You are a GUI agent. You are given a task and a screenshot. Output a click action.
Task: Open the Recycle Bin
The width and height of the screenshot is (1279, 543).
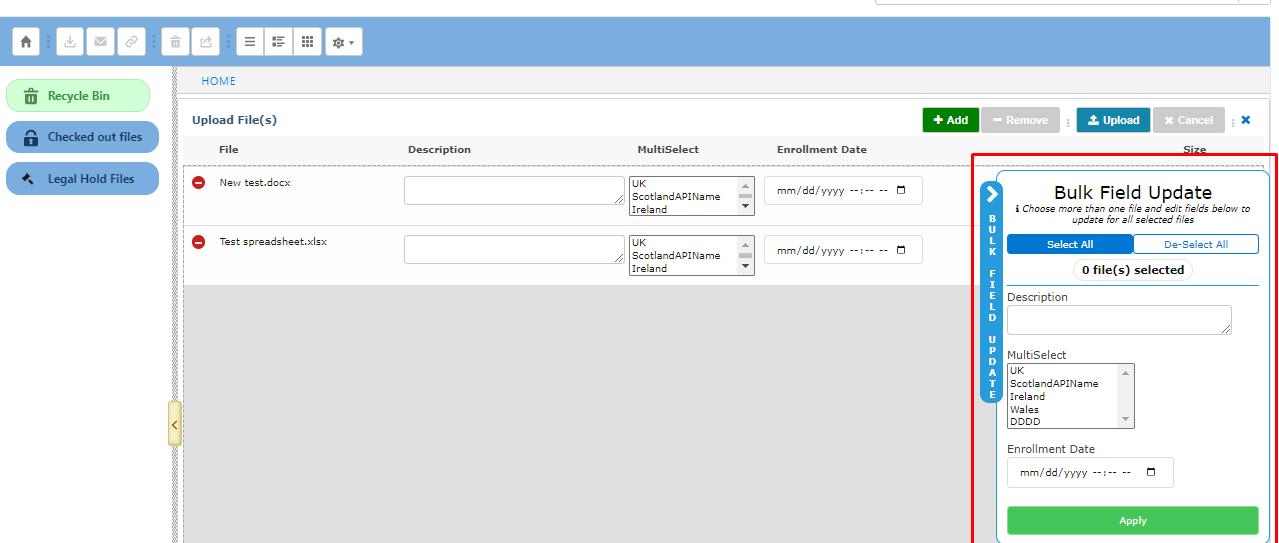pyautogui.click(x=78, y=96)
